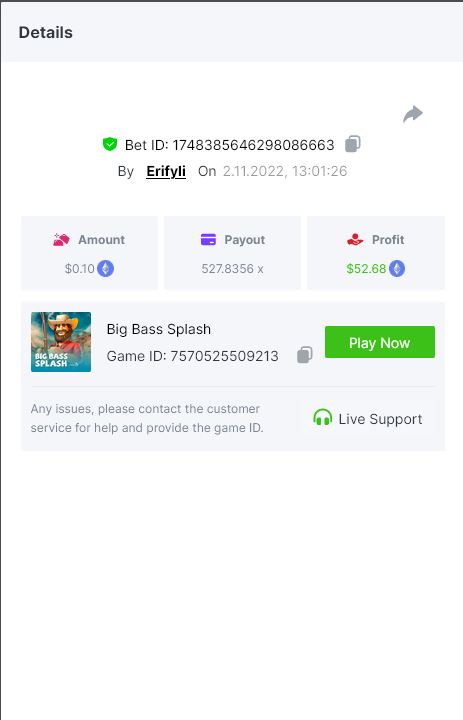Click the red Profit hand icon

point(355,240)
